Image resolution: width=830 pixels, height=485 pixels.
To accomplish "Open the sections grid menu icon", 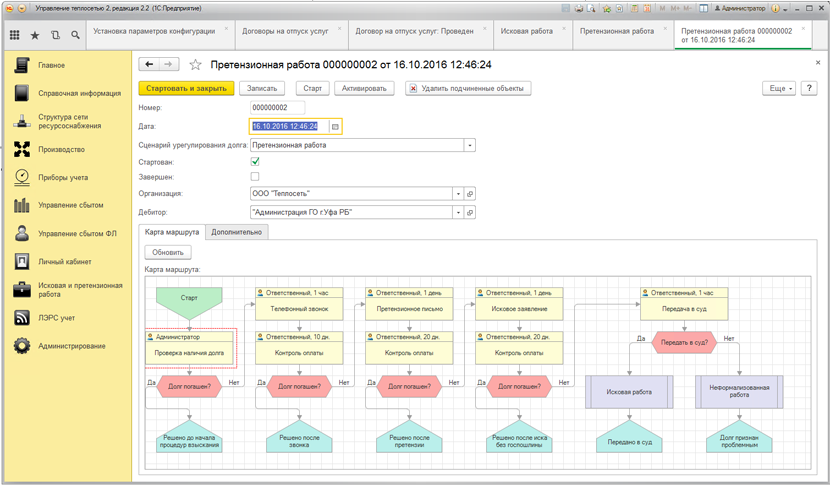I will [14, 35].
